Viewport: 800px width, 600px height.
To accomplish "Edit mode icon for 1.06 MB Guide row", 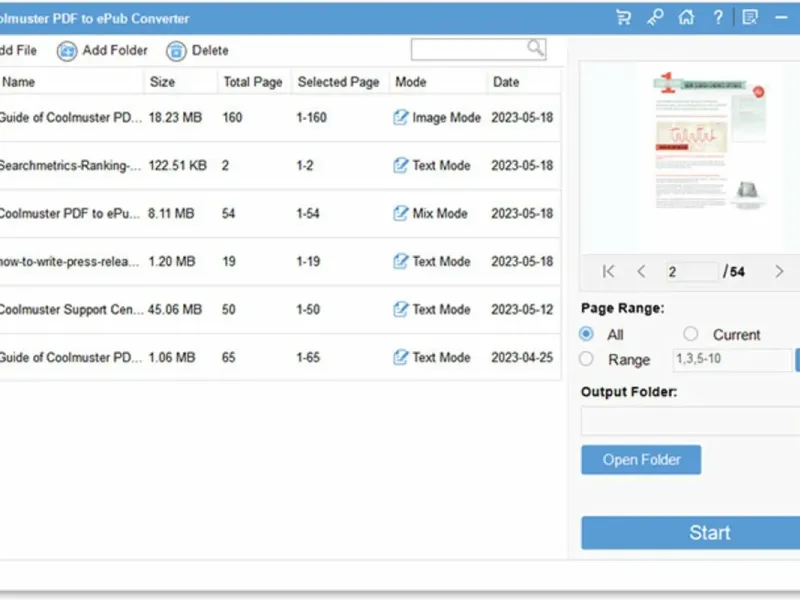I will (x=401, y=357).
